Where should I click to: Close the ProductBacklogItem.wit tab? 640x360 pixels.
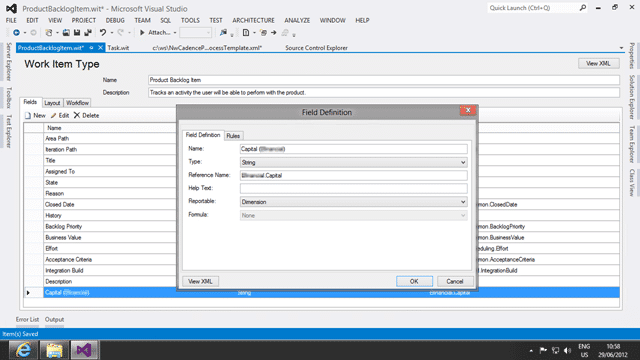point(100,48)
